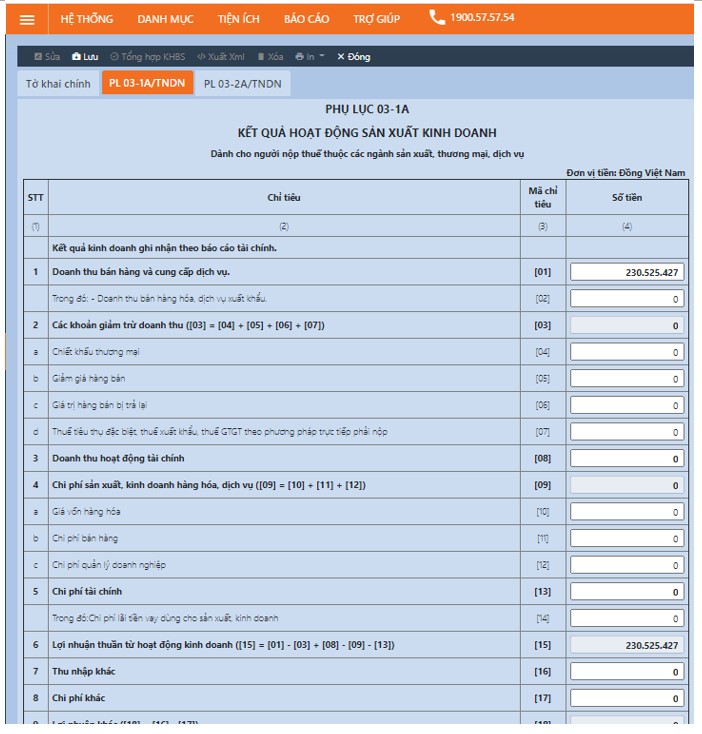Click the Sửa edit button
Screen dimensions: 702x734
click(47, 57)
